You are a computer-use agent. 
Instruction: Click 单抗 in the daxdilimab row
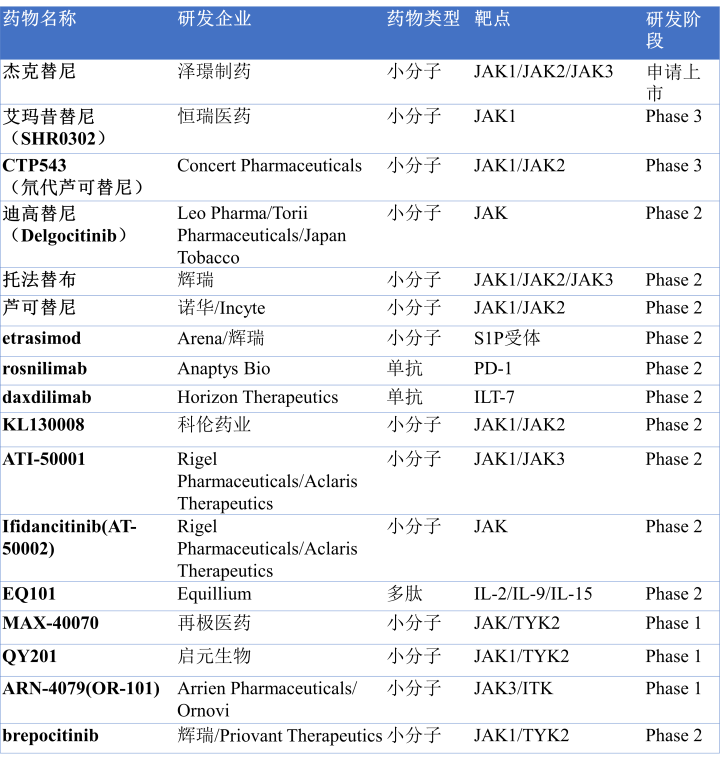[405, 397]
